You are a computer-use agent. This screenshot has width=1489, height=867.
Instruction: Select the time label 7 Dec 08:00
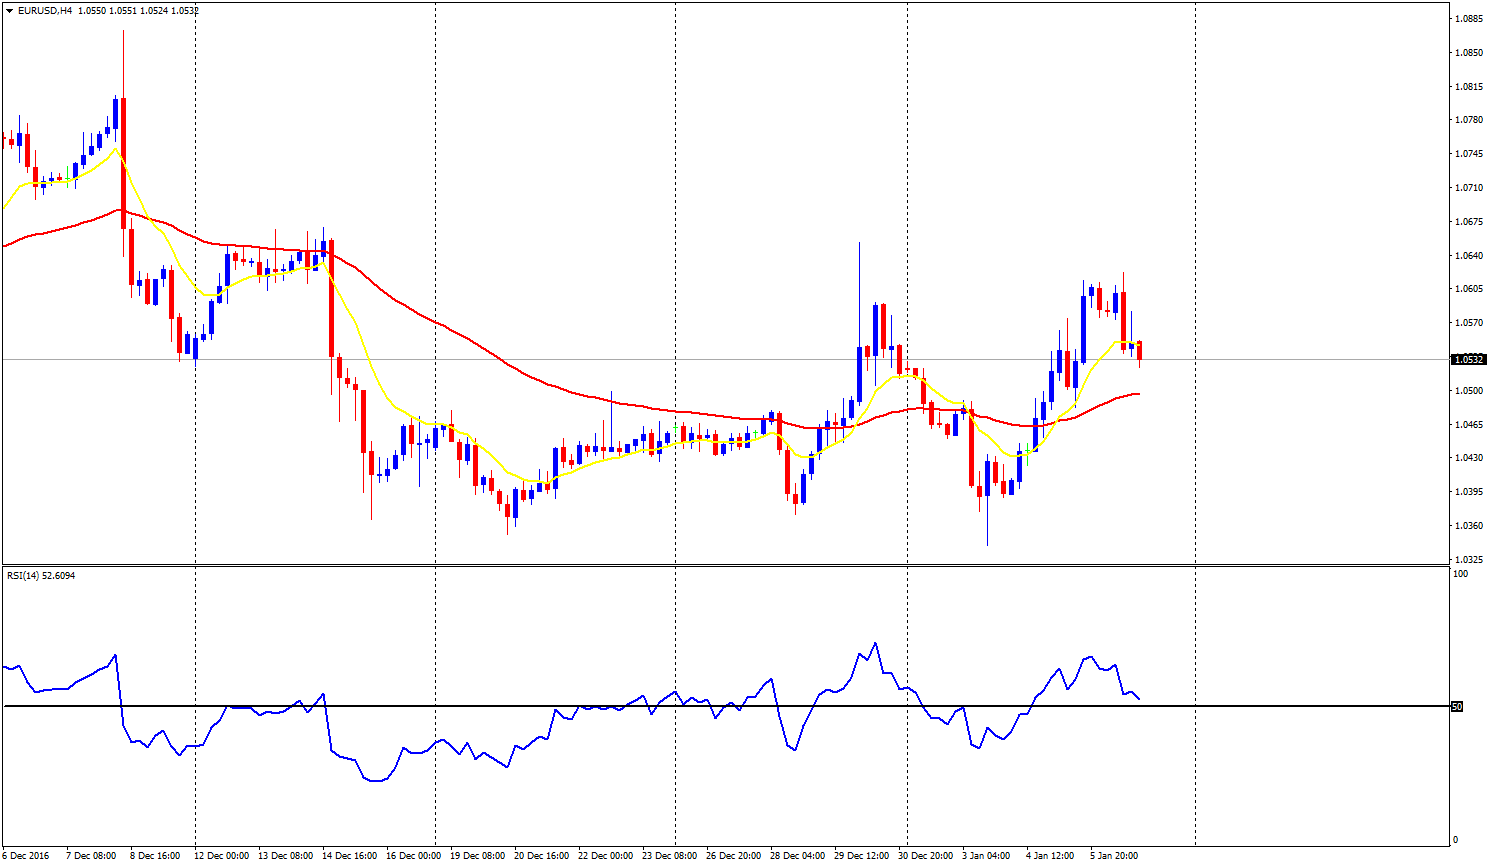(x=91, y=856)
